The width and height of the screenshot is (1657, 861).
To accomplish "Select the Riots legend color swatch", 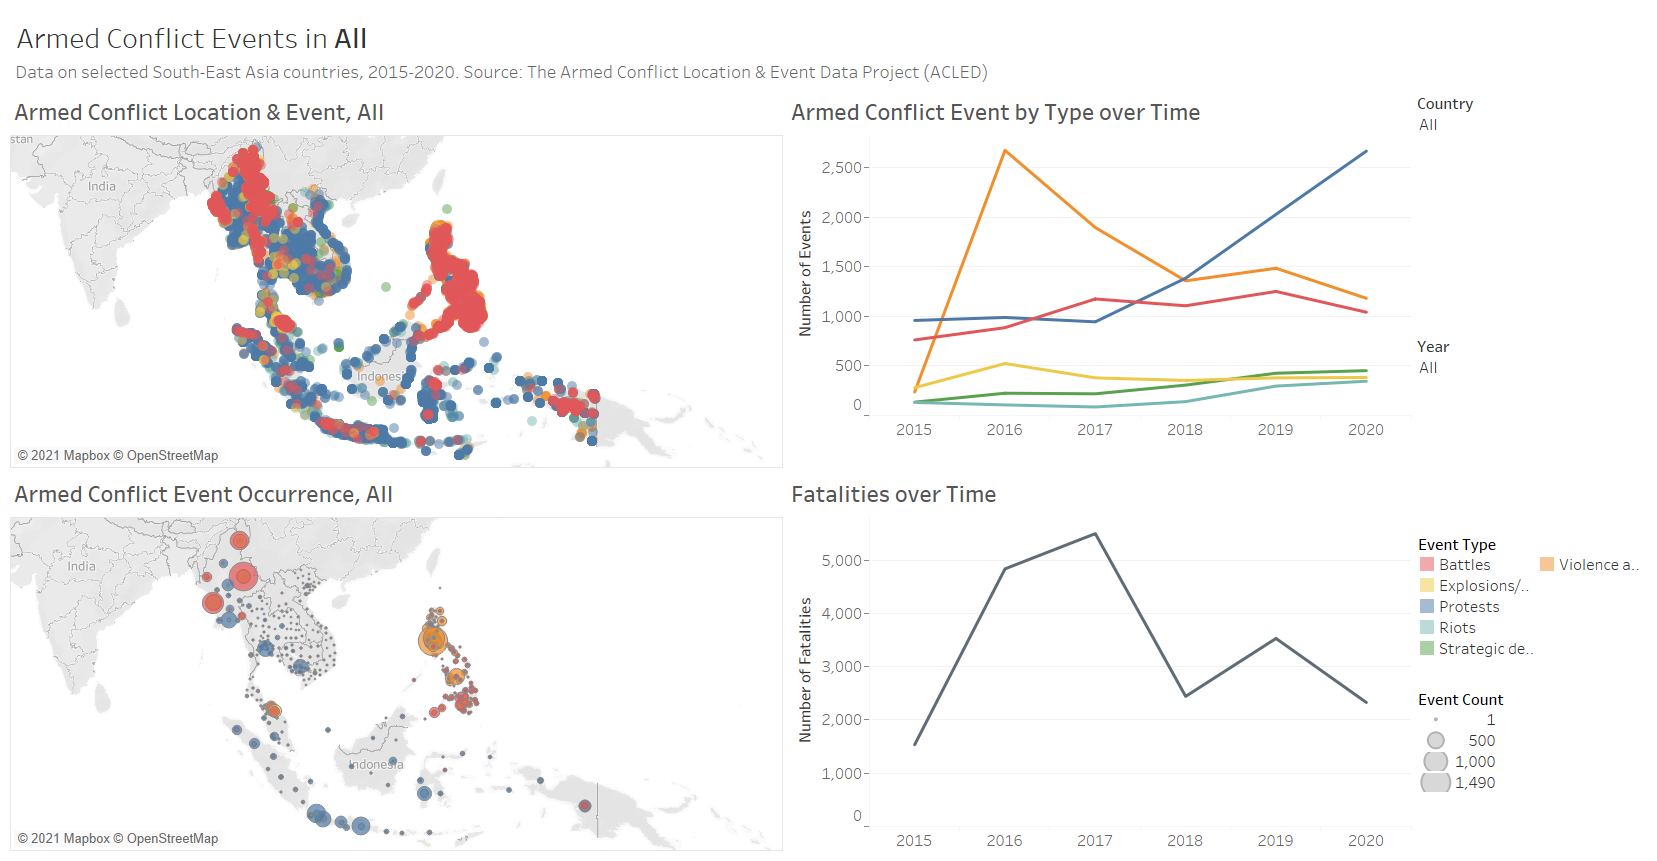I will 1427,628.
